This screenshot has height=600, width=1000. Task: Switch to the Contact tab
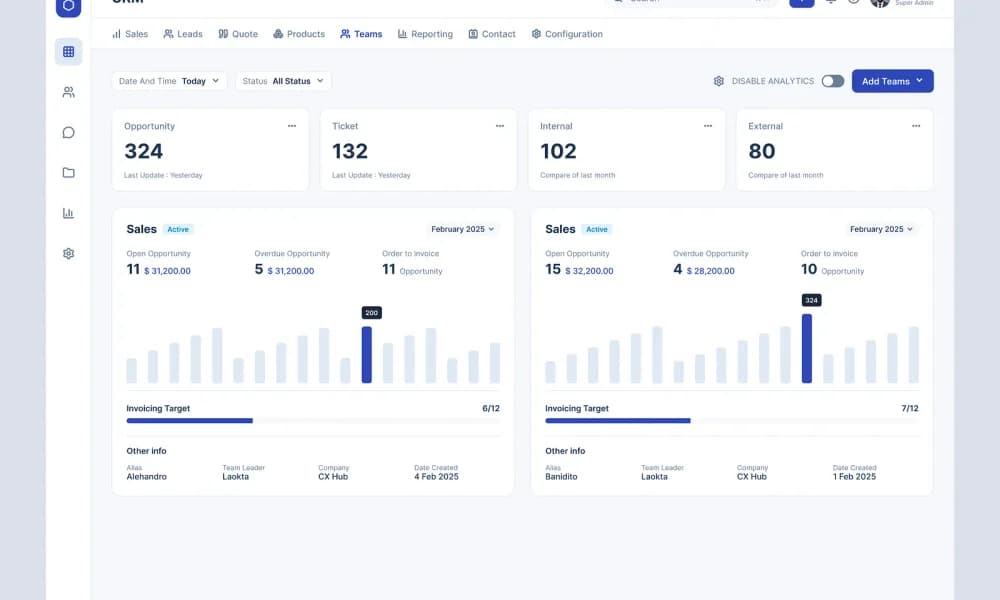pos(492,34)
